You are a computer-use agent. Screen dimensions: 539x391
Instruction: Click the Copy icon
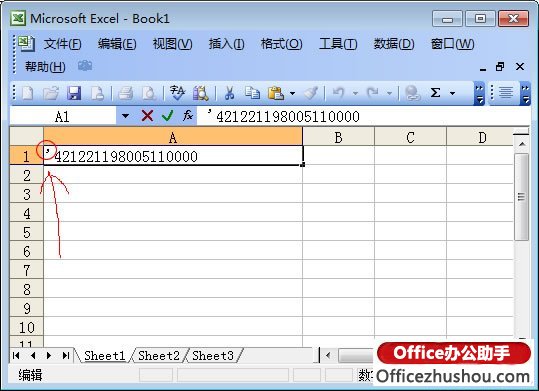tap(252, 93)
